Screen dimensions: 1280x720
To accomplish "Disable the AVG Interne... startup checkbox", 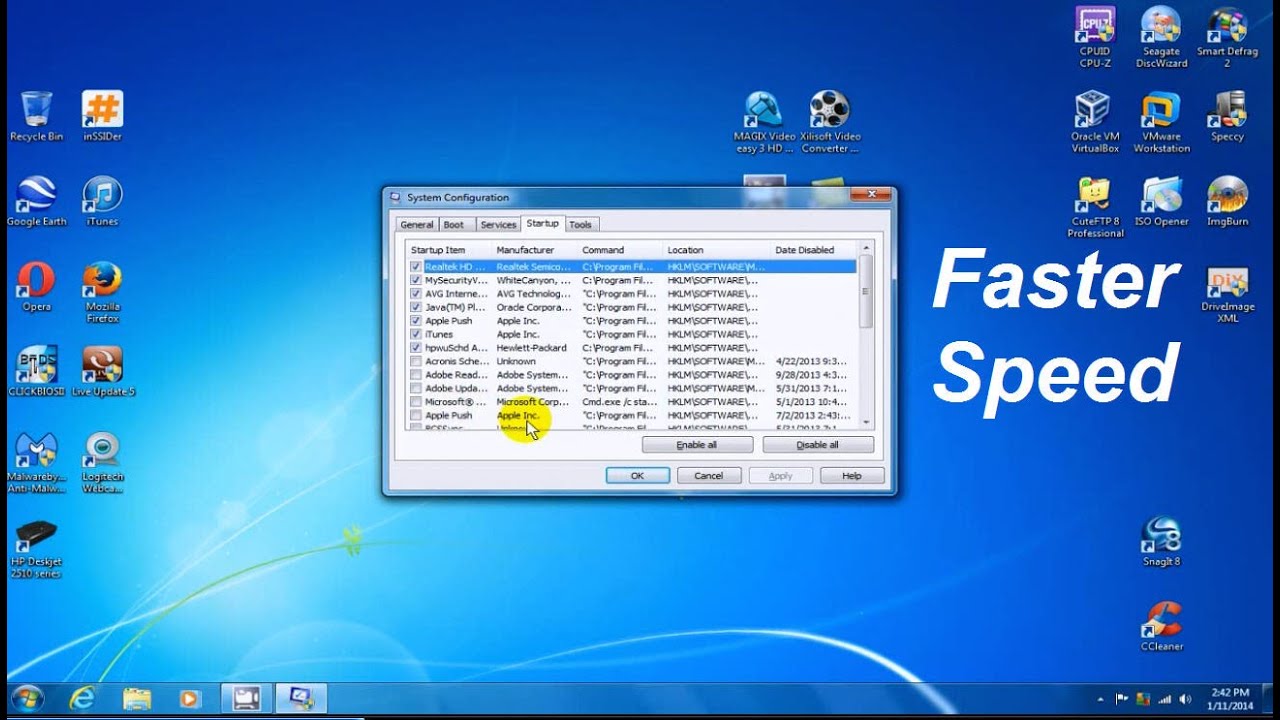I will (x=416, y=294).
